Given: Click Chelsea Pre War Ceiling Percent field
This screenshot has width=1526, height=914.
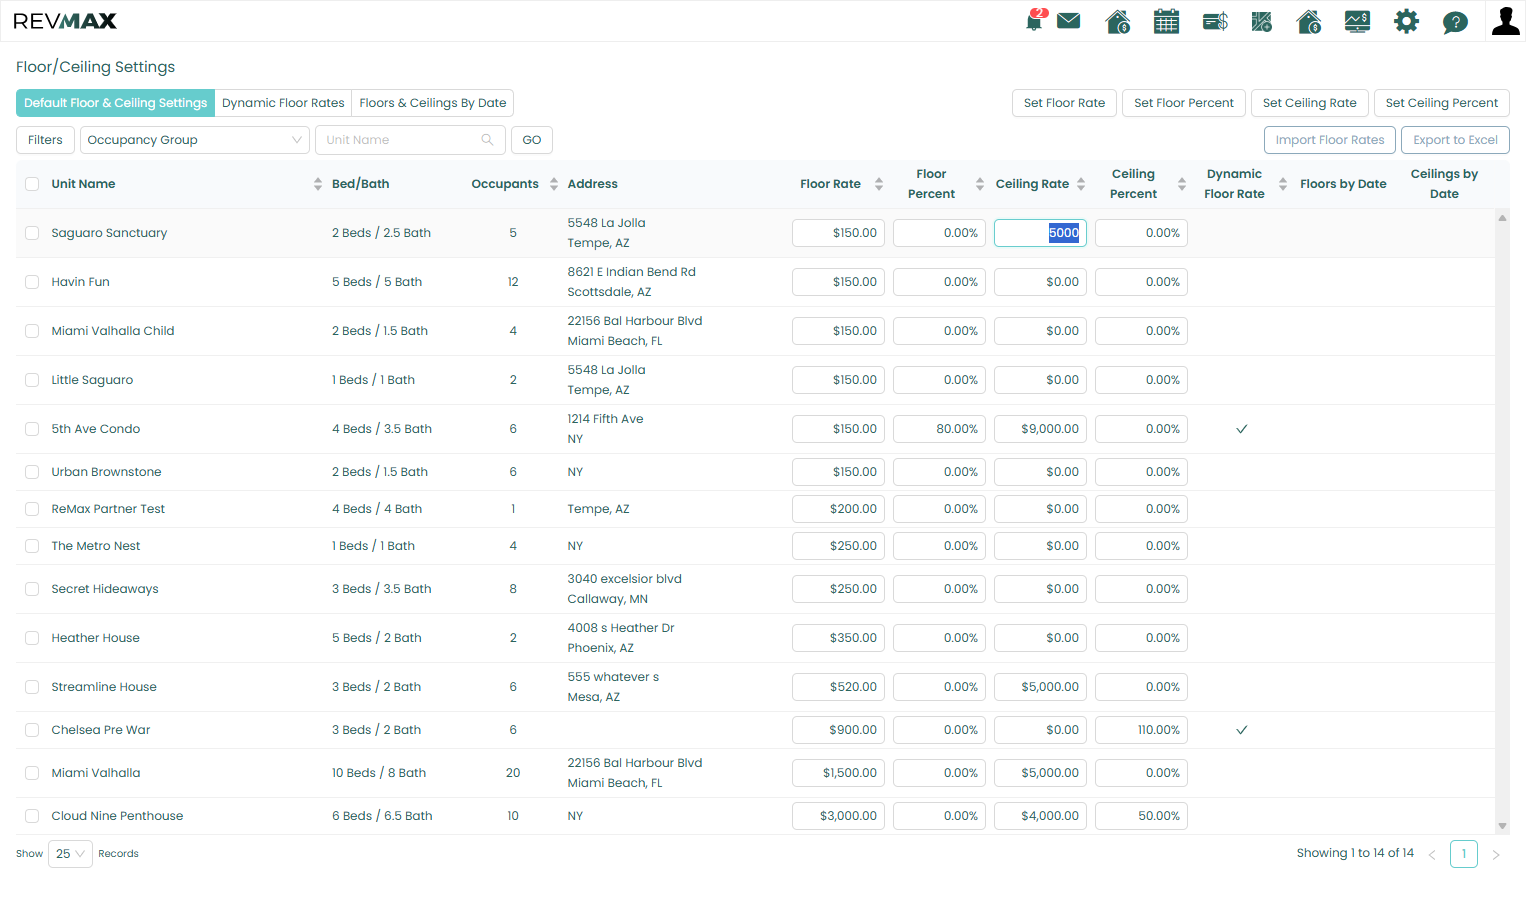Looking at the screenshot, I should coord(1141,730).
